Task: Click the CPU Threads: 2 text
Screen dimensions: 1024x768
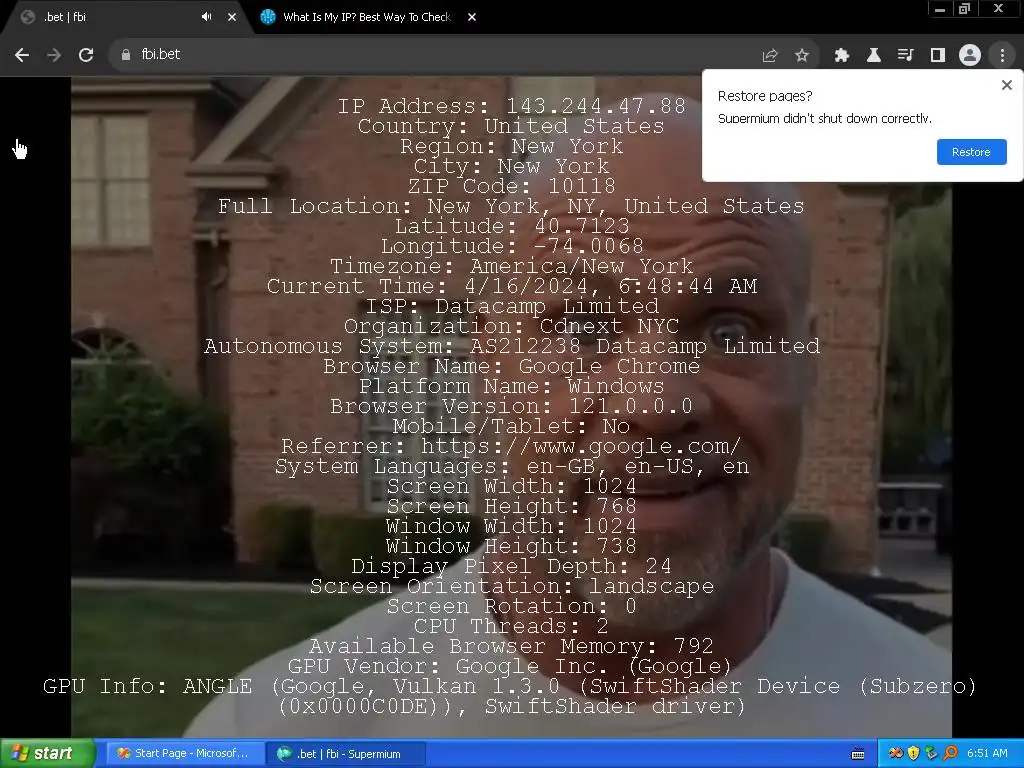Action: 511,626
